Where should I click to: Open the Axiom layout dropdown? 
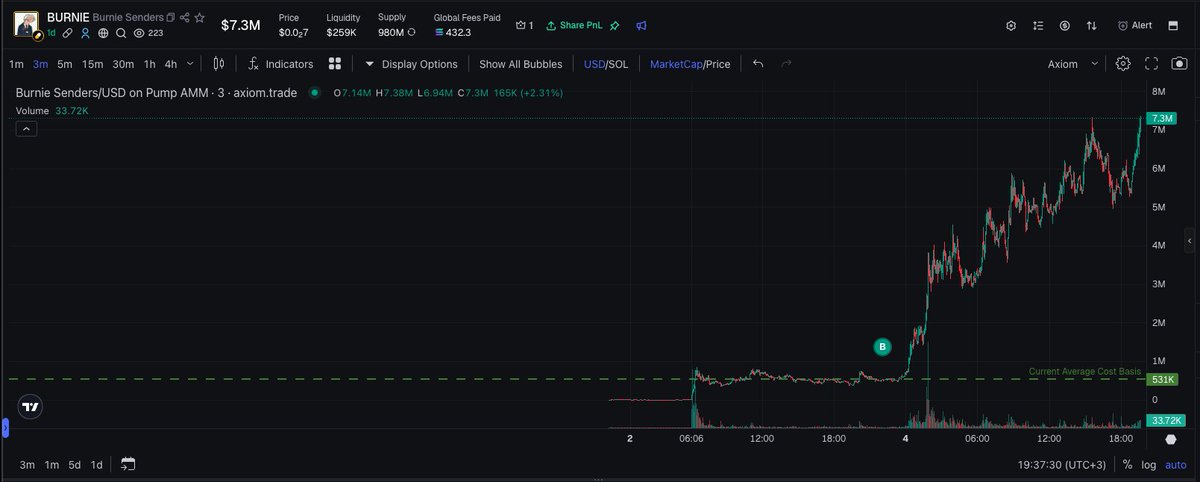[x=1072, y=64]
